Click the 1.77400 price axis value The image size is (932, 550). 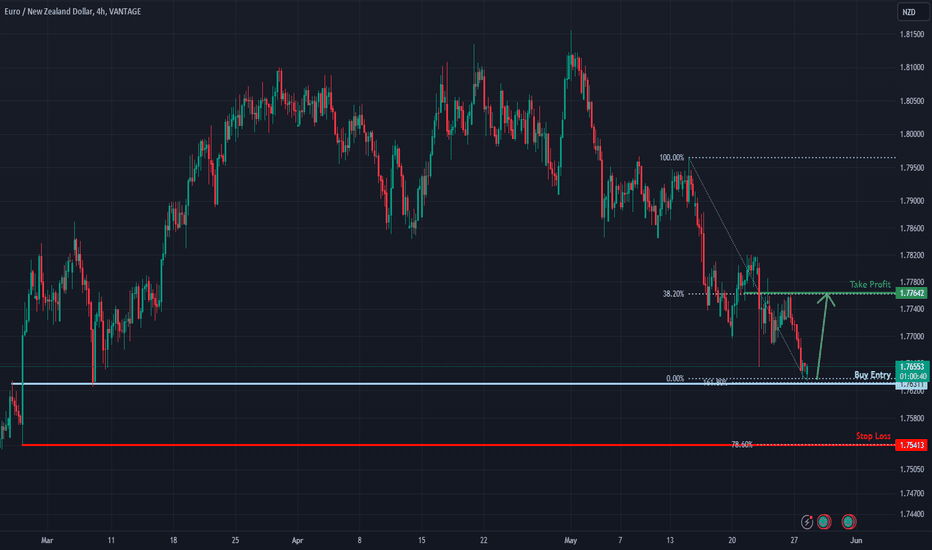912,309
